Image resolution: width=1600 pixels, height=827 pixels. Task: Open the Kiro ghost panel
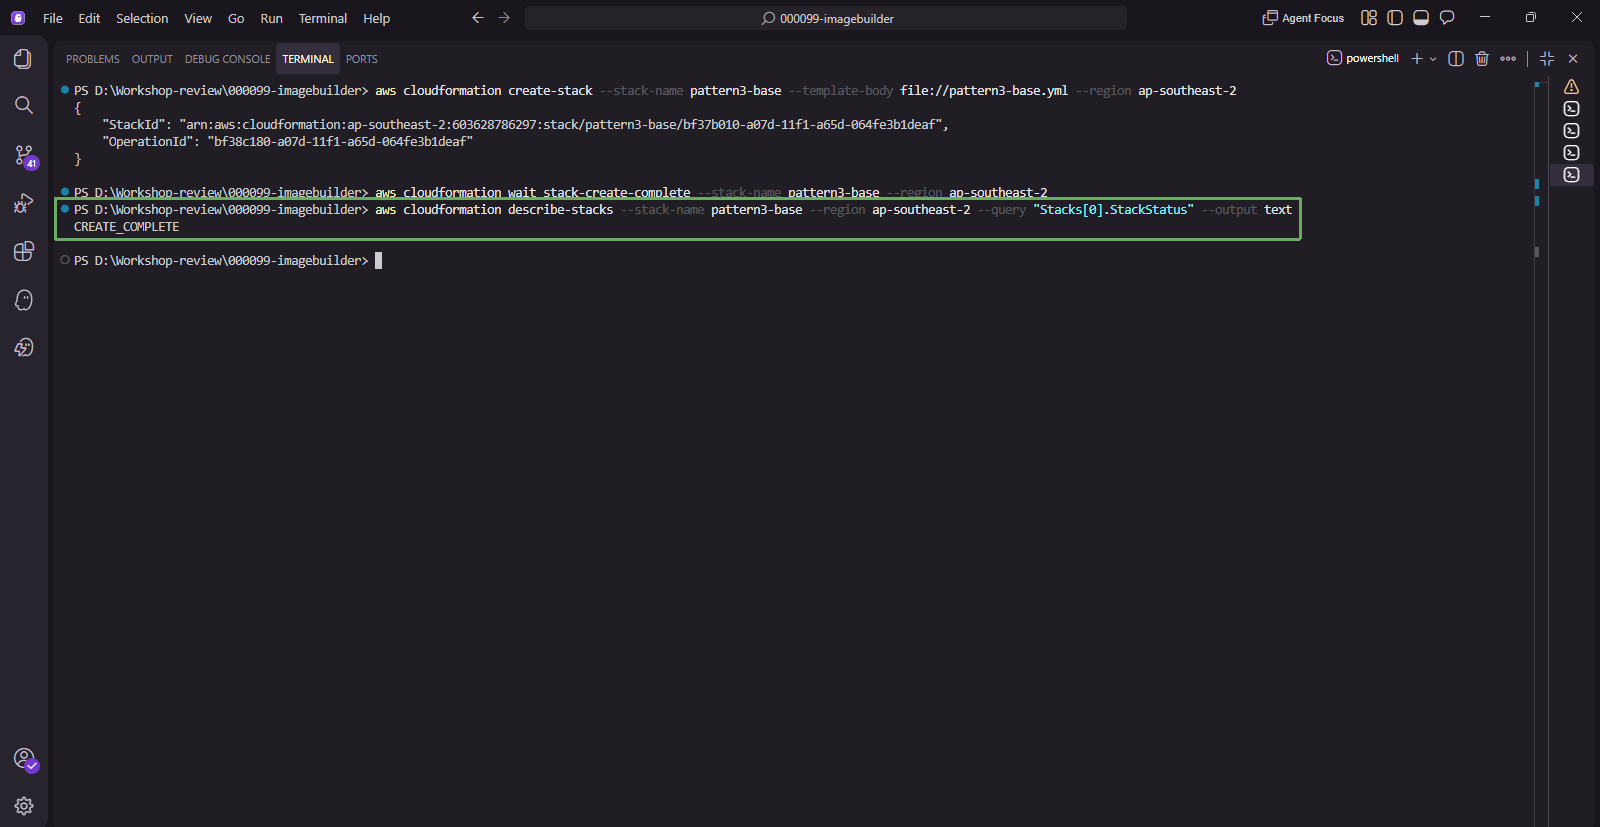(x=23, y=300)
